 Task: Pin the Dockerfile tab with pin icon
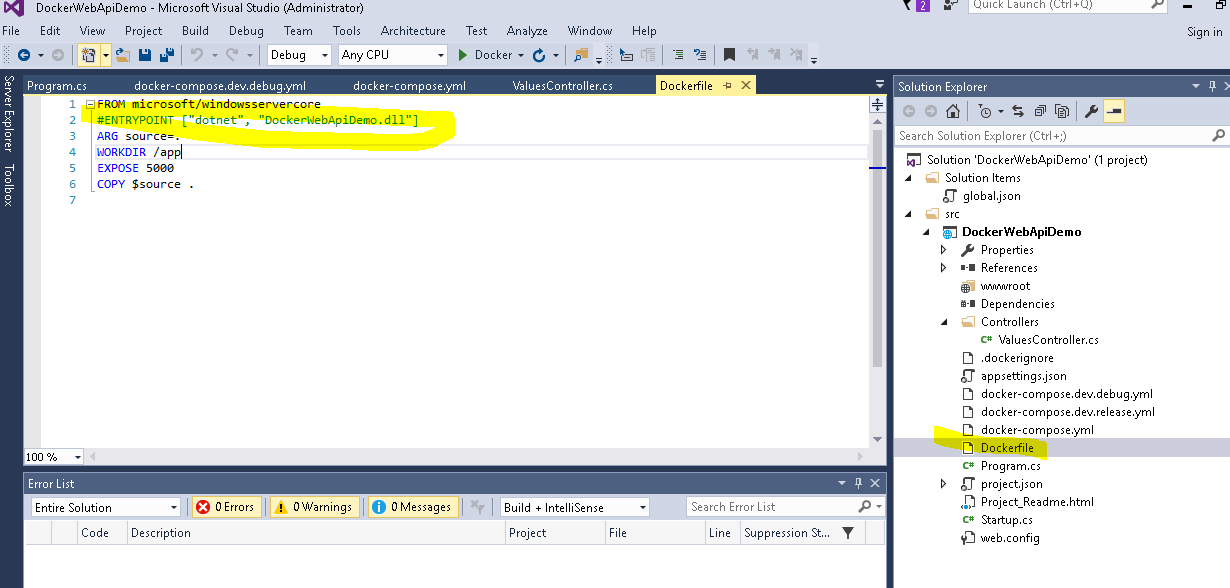tap(727, 86)
